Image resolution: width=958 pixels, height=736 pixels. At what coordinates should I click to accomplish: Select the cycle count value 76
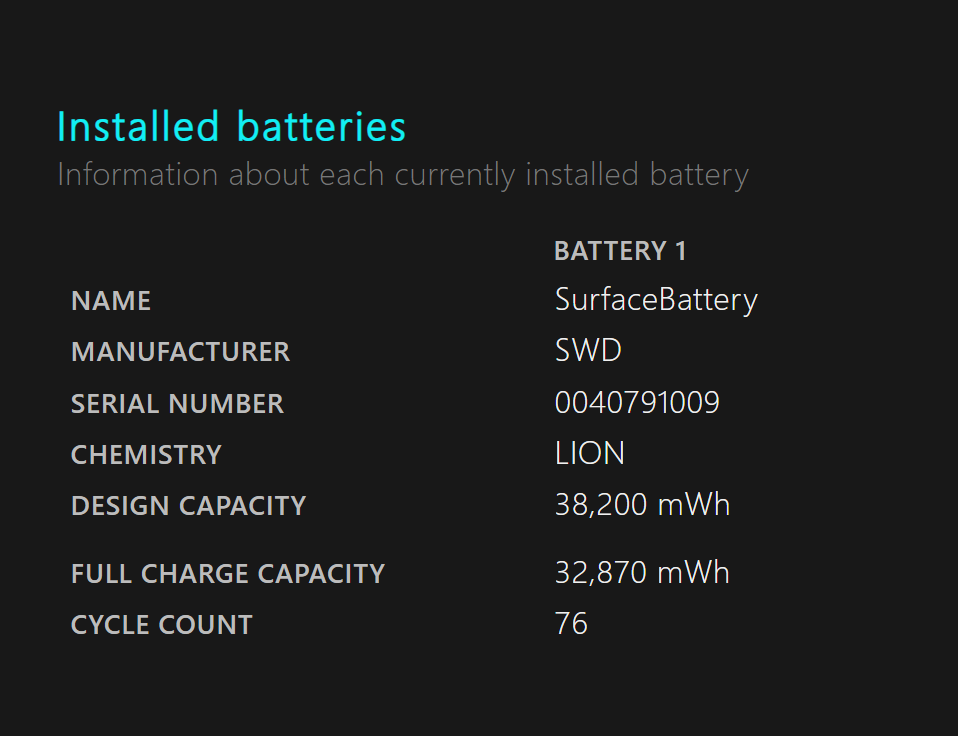click(x=571, y=624)
